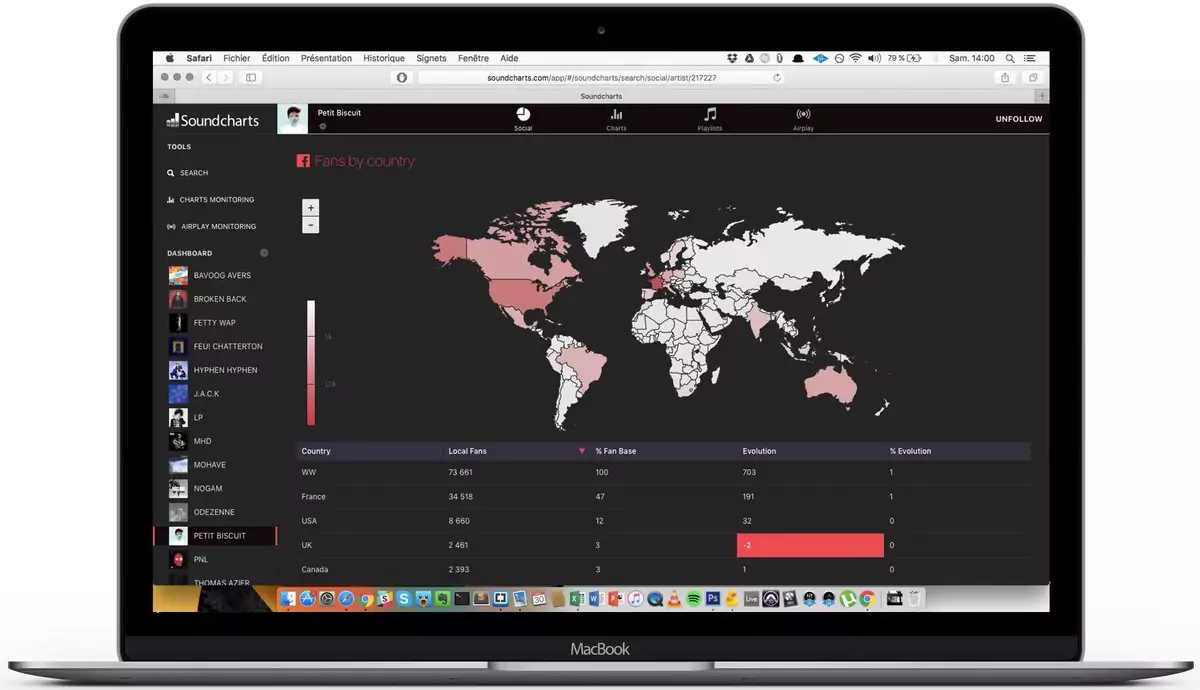Toggle the Safari sidebar button
The width and height of the screenshot is (1200, 690).
[251, 77]
